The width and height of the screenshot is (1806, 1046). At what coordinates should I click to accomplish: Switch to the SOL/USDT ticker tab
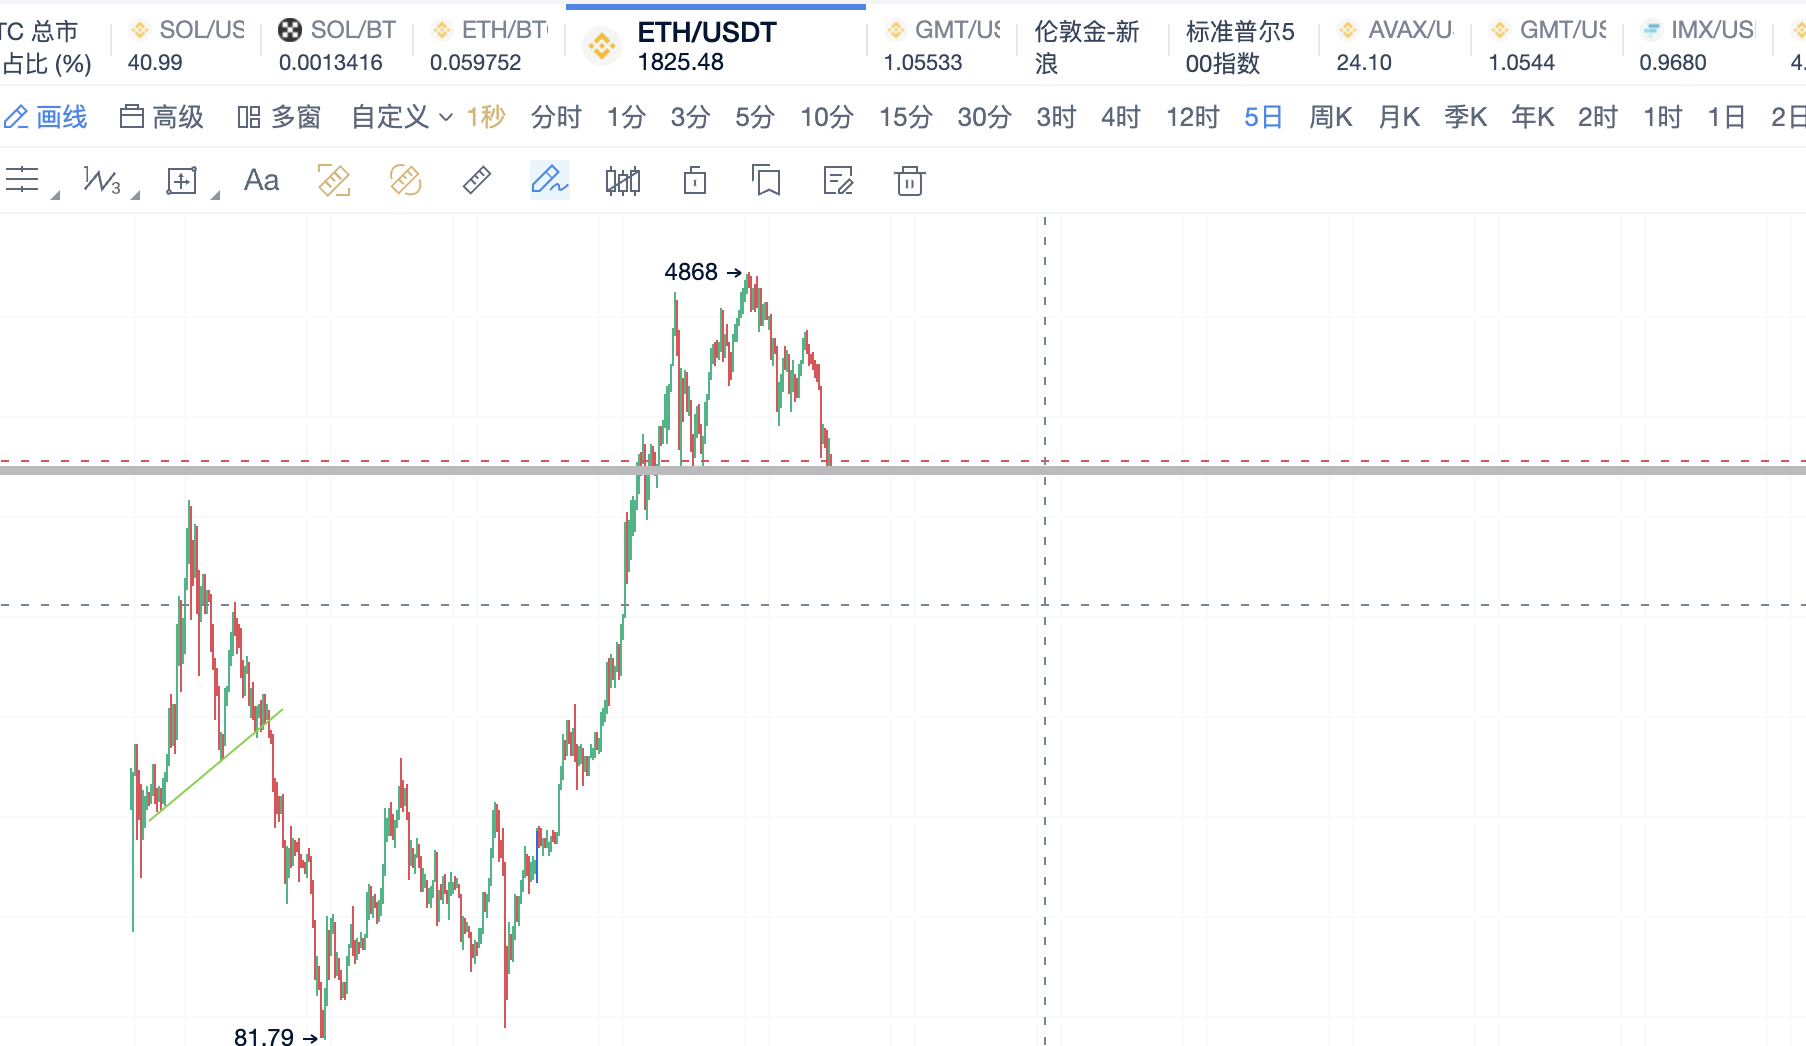click(186, 46)
